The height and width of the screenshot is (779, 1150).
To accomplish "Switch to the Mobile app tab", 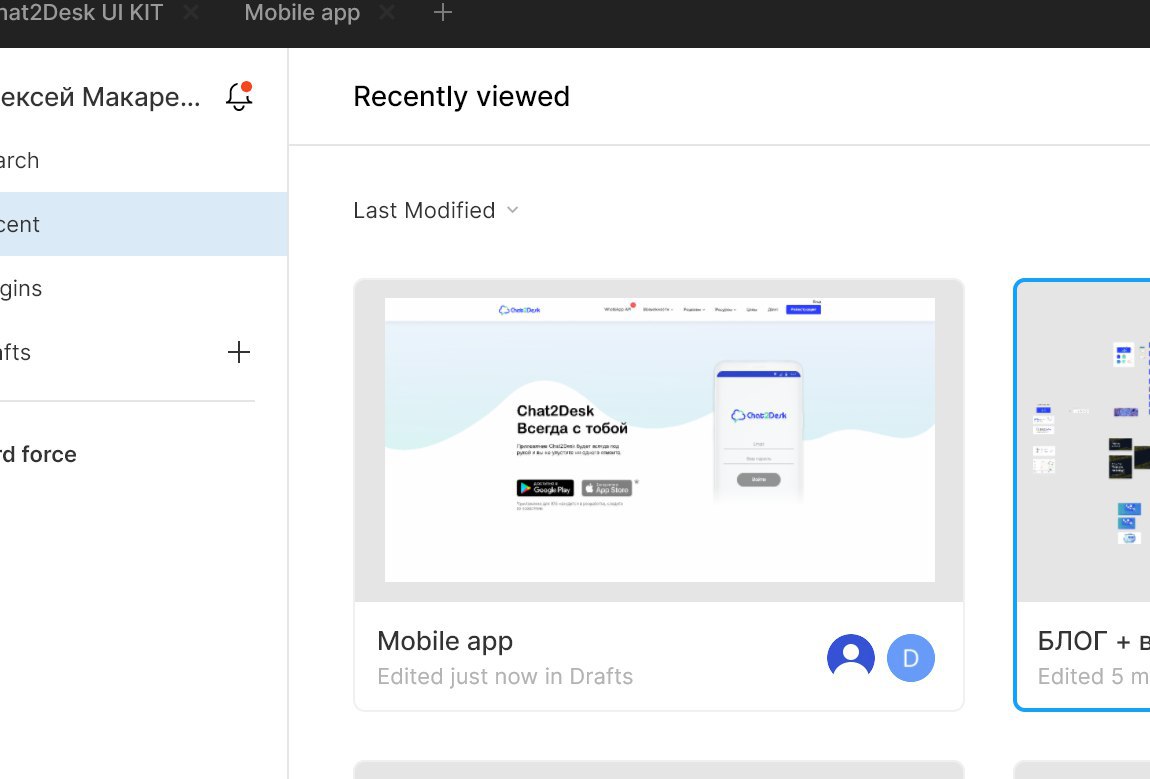I will pos(302,12).
